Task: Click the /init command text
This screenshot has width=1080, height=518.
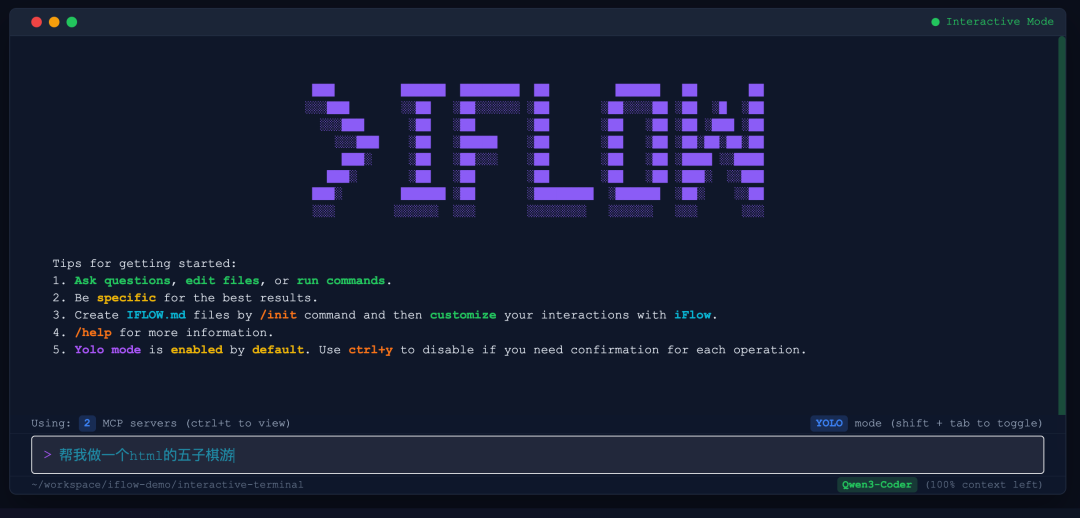Action: pyautogui.click(x=278, y=315)
